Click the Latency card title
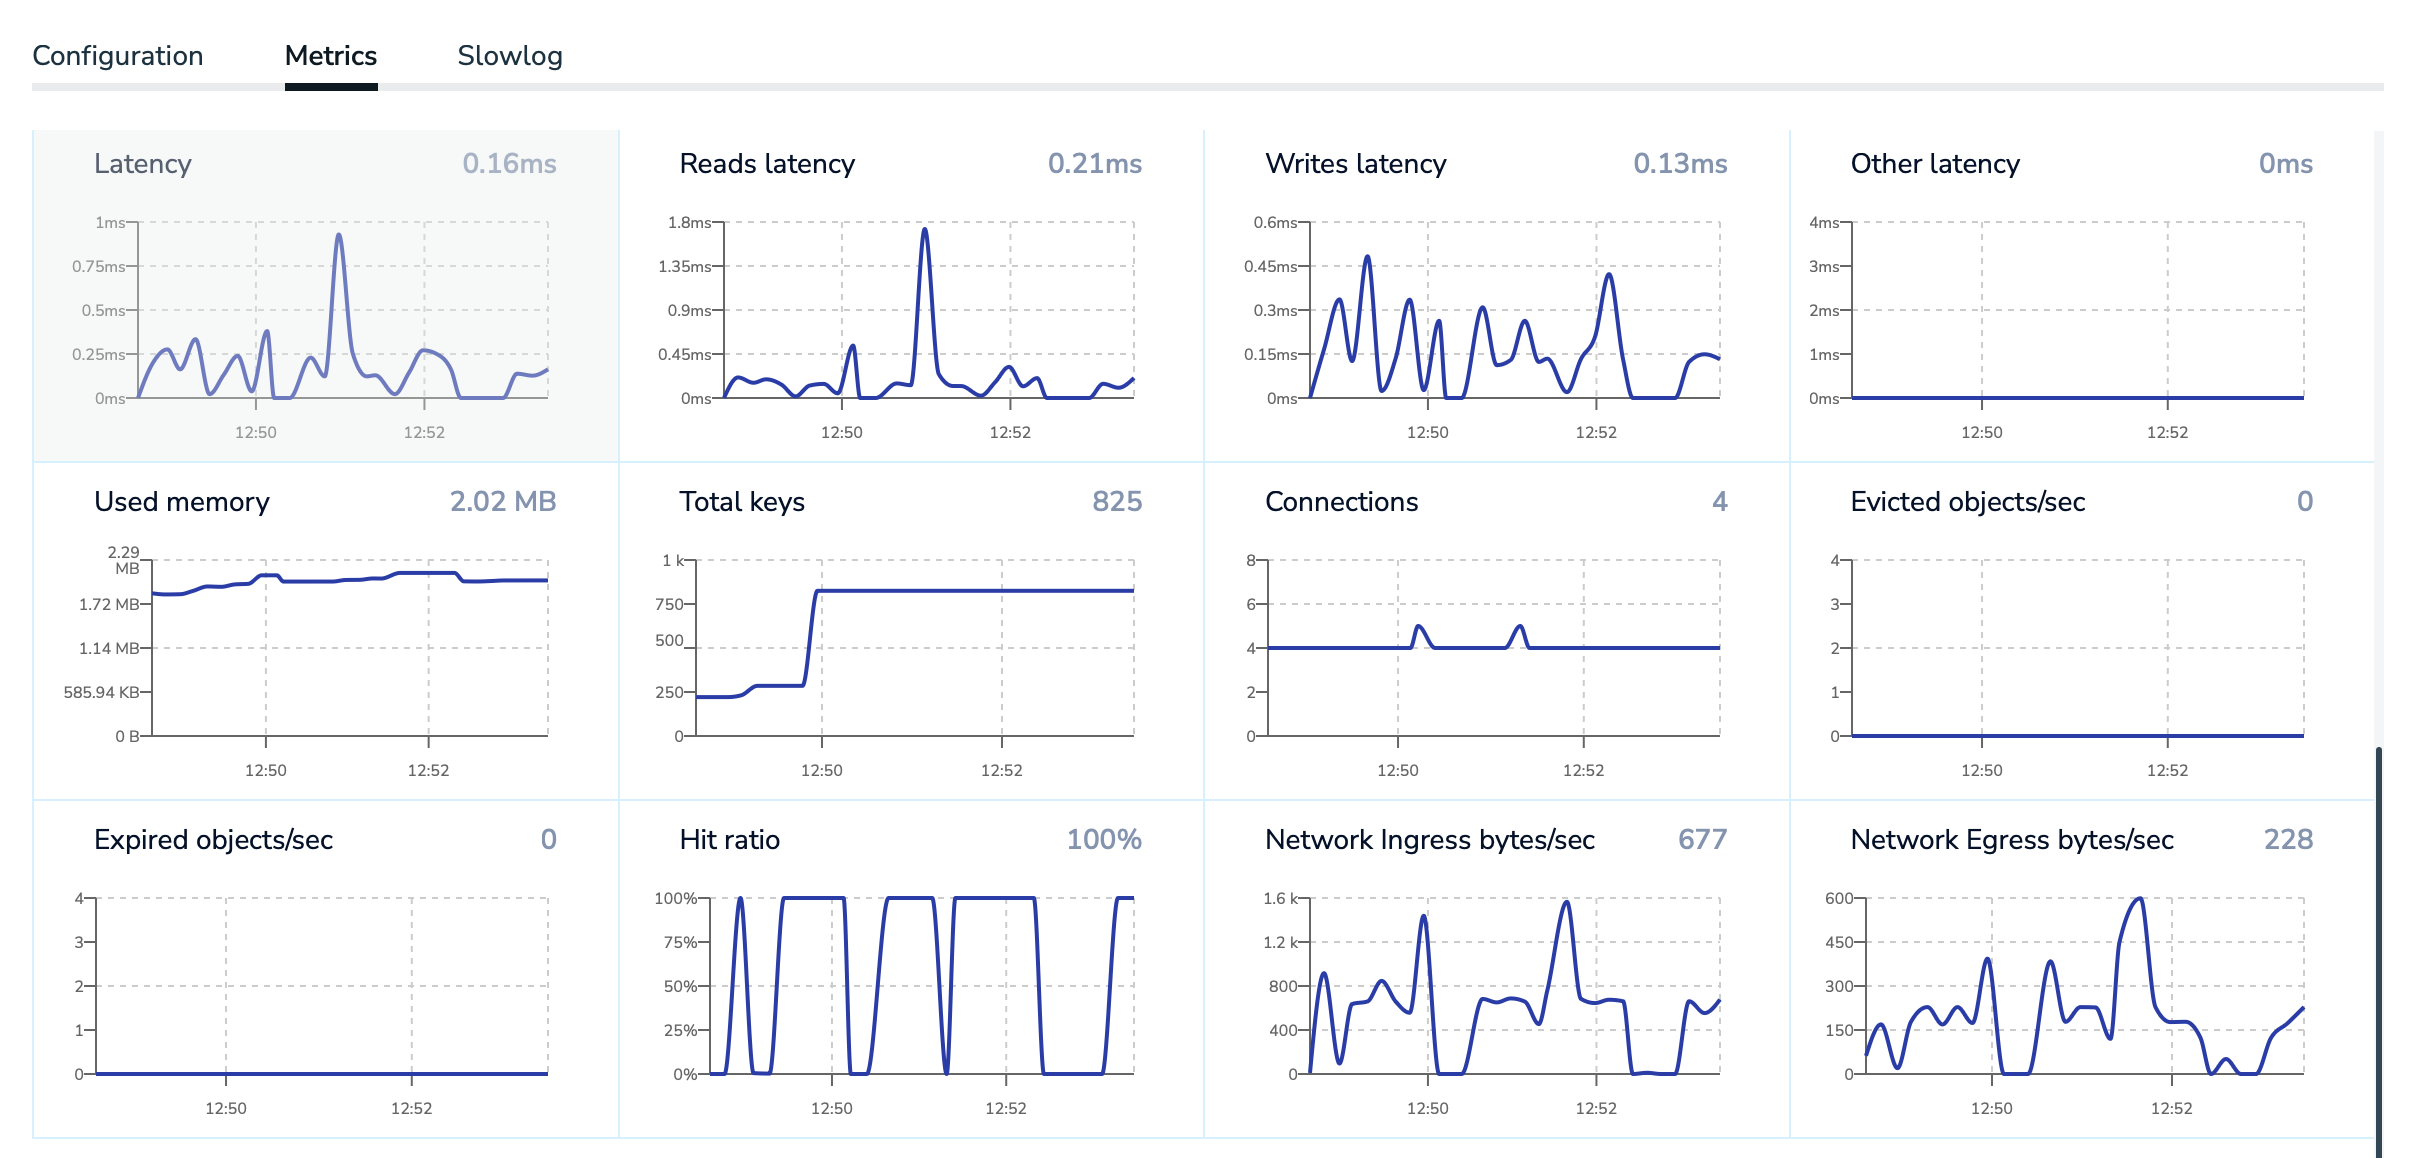The image size is (2414, 1158). click(143, 164)
